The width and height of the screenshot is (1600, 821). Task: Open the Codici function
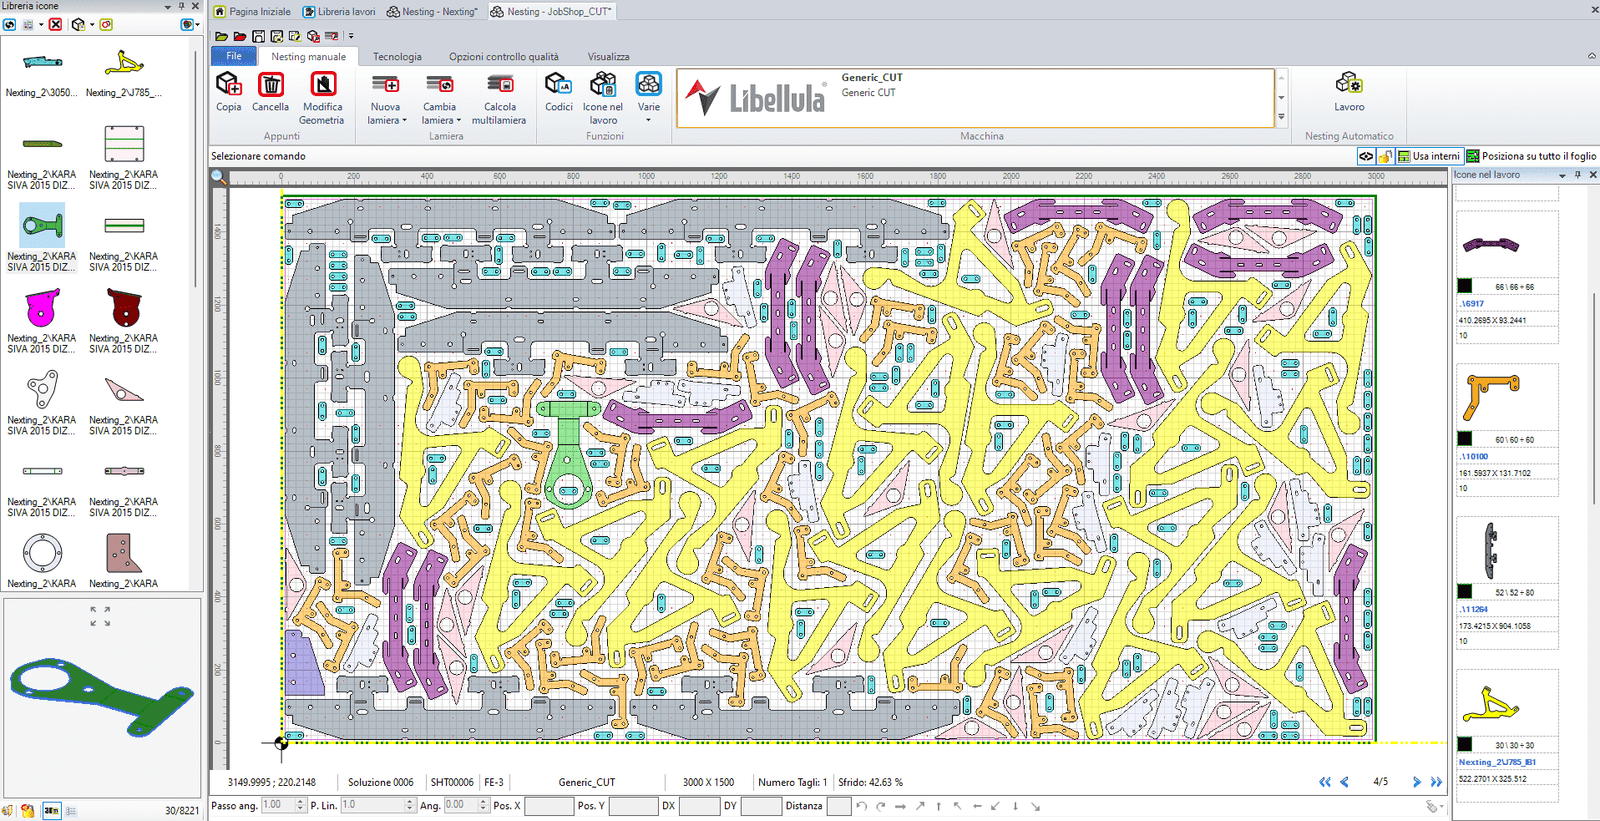click(x=558, y=86)
